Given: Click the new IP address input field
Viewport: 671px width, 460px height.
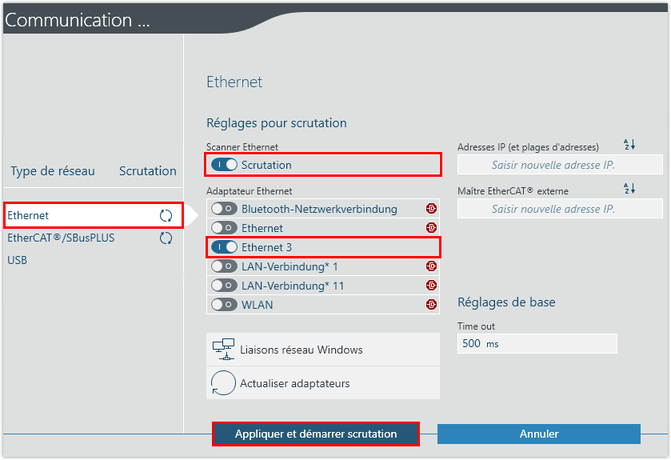Looking at the screenshot, I should tap(559, 165).
